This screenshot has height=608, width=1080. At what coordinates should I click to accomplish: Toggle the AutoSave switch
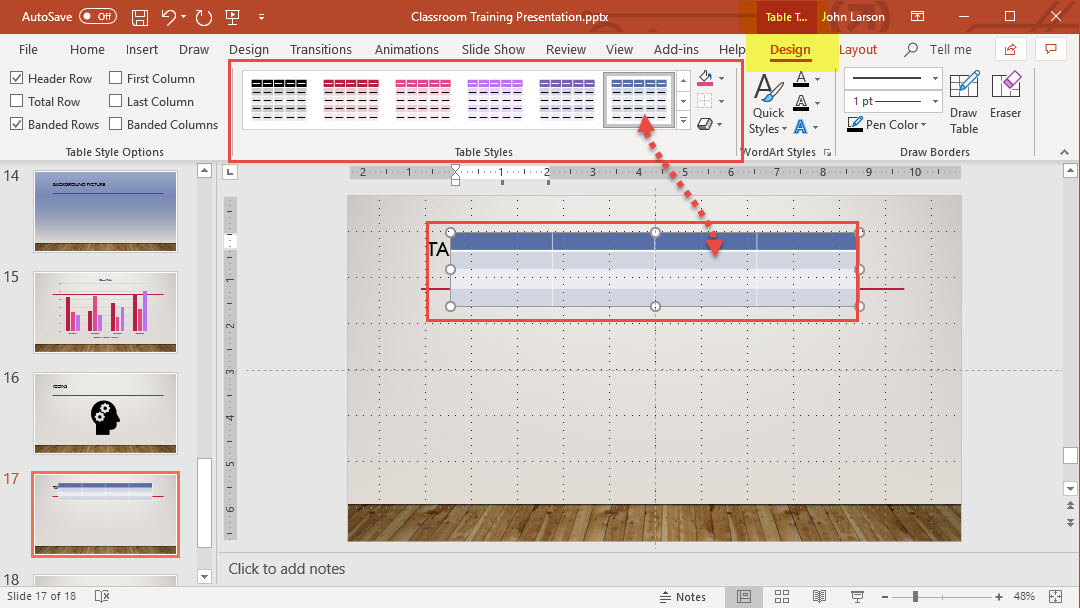pos(97,17)
